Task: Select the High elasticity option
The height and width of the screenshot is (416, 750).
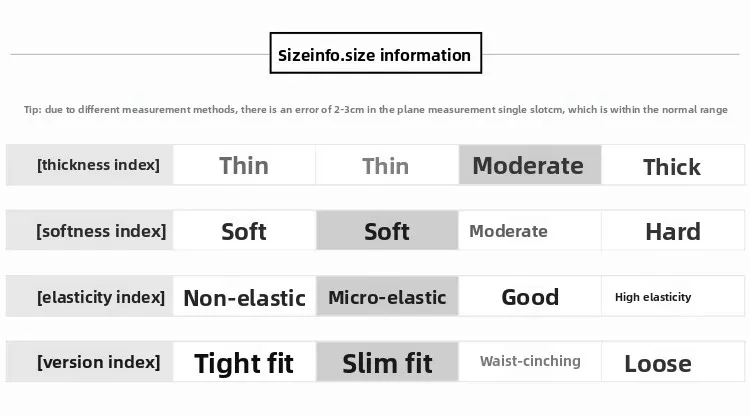Action: (653, 297)
